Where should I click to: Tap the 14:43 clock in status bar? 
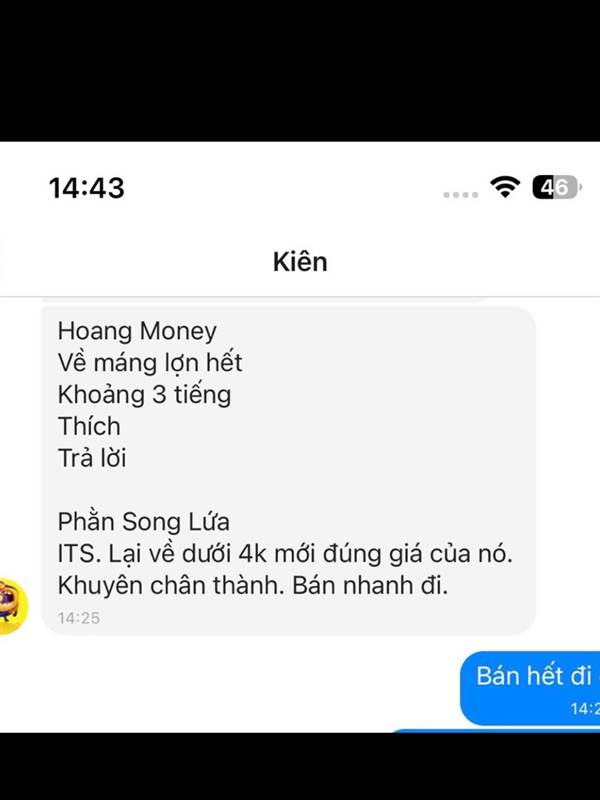click(86, 188)
